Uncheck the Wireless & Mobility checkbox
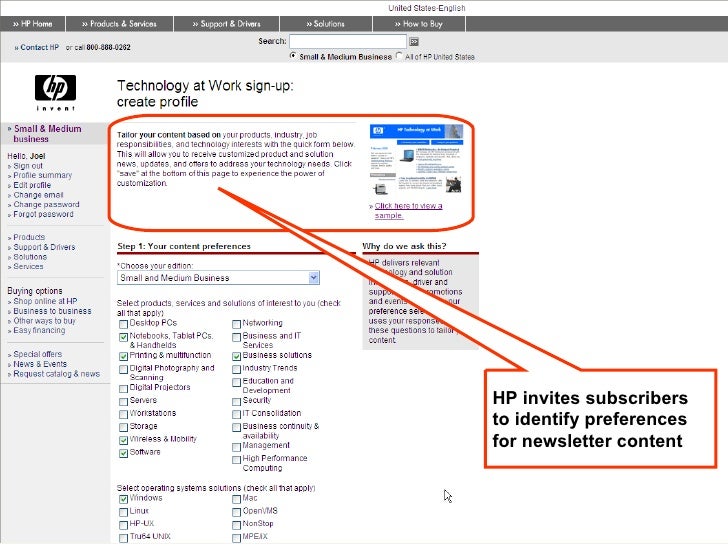Viewport: 728px width, 546px height. pos(123,440)
